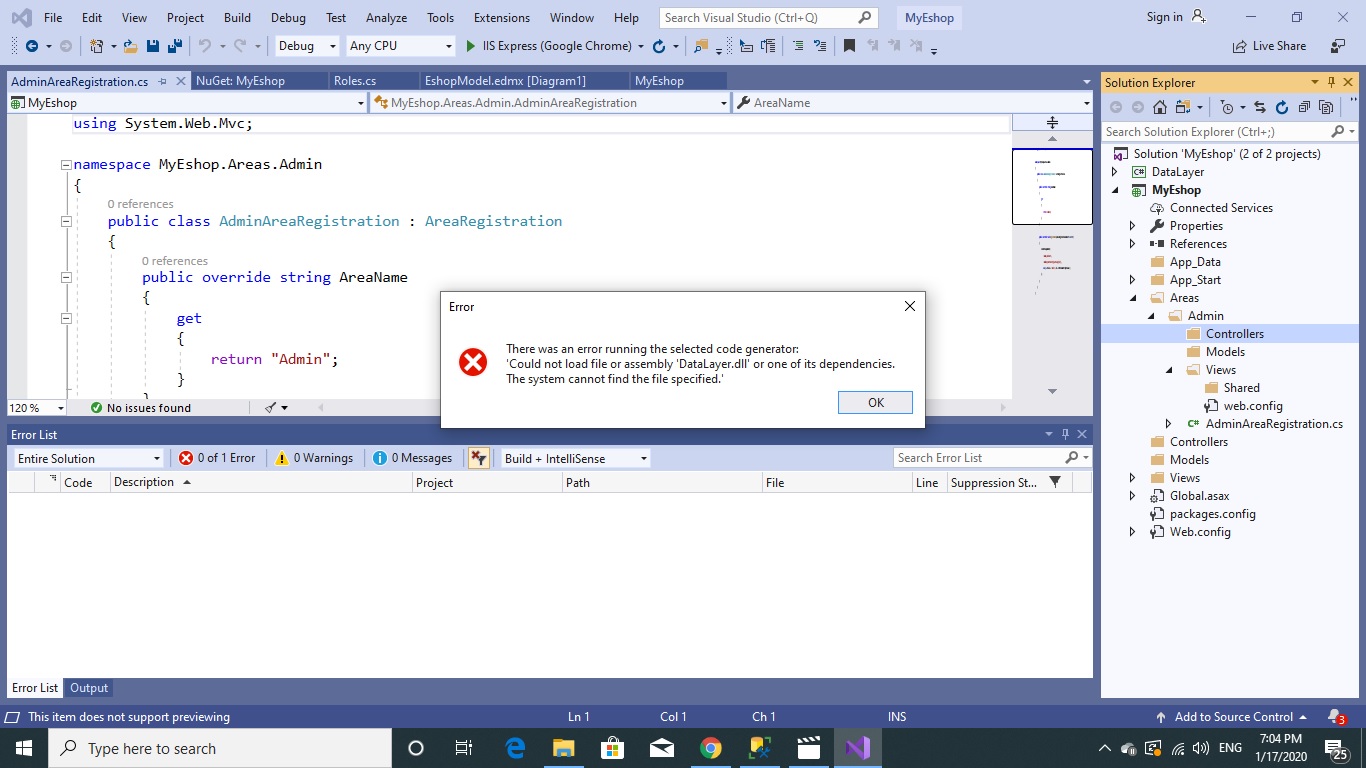The width and height of the screenshot is (1366, 768).
Task: Click the Home icon in Solution Explorer
Action: pos(1160,107)
